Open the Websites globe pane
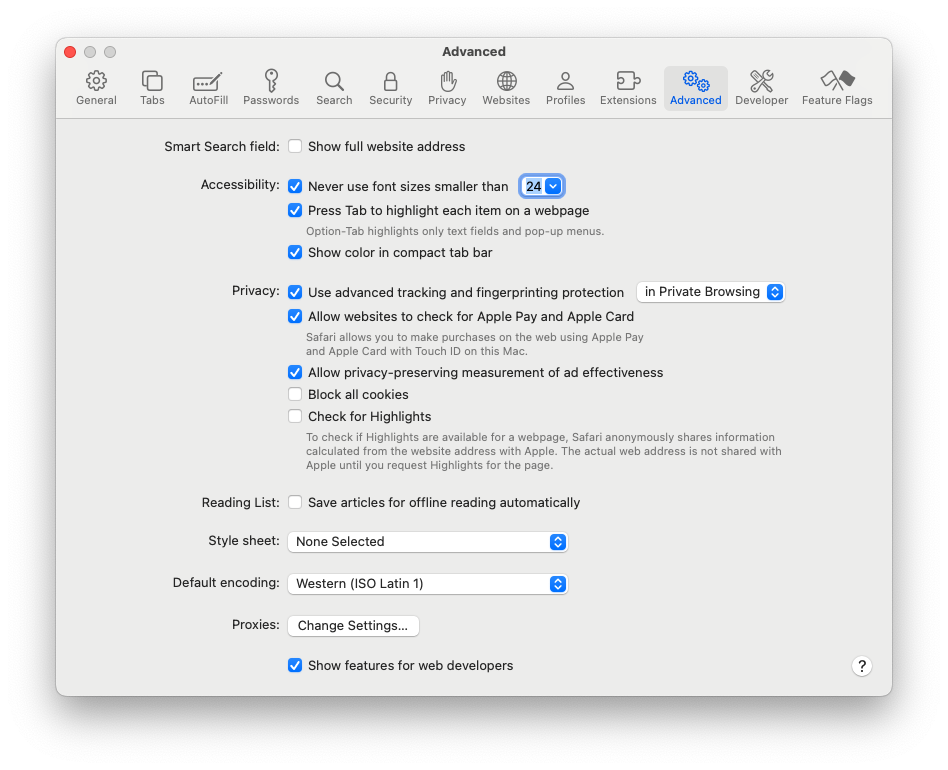The image size is (948, 770). click(x=506, y=88)
